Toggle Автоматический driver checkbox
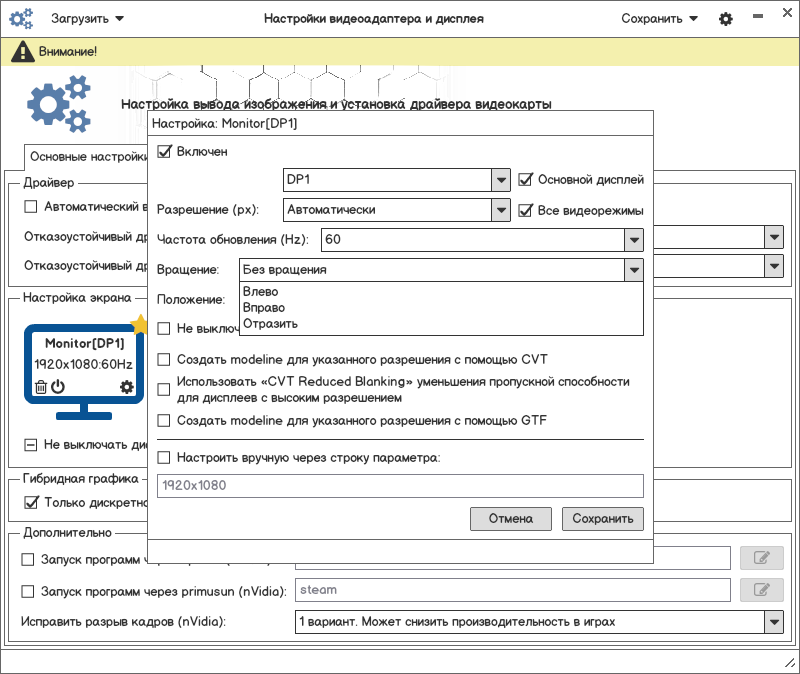The image size is (800, 674). [31, 206]
